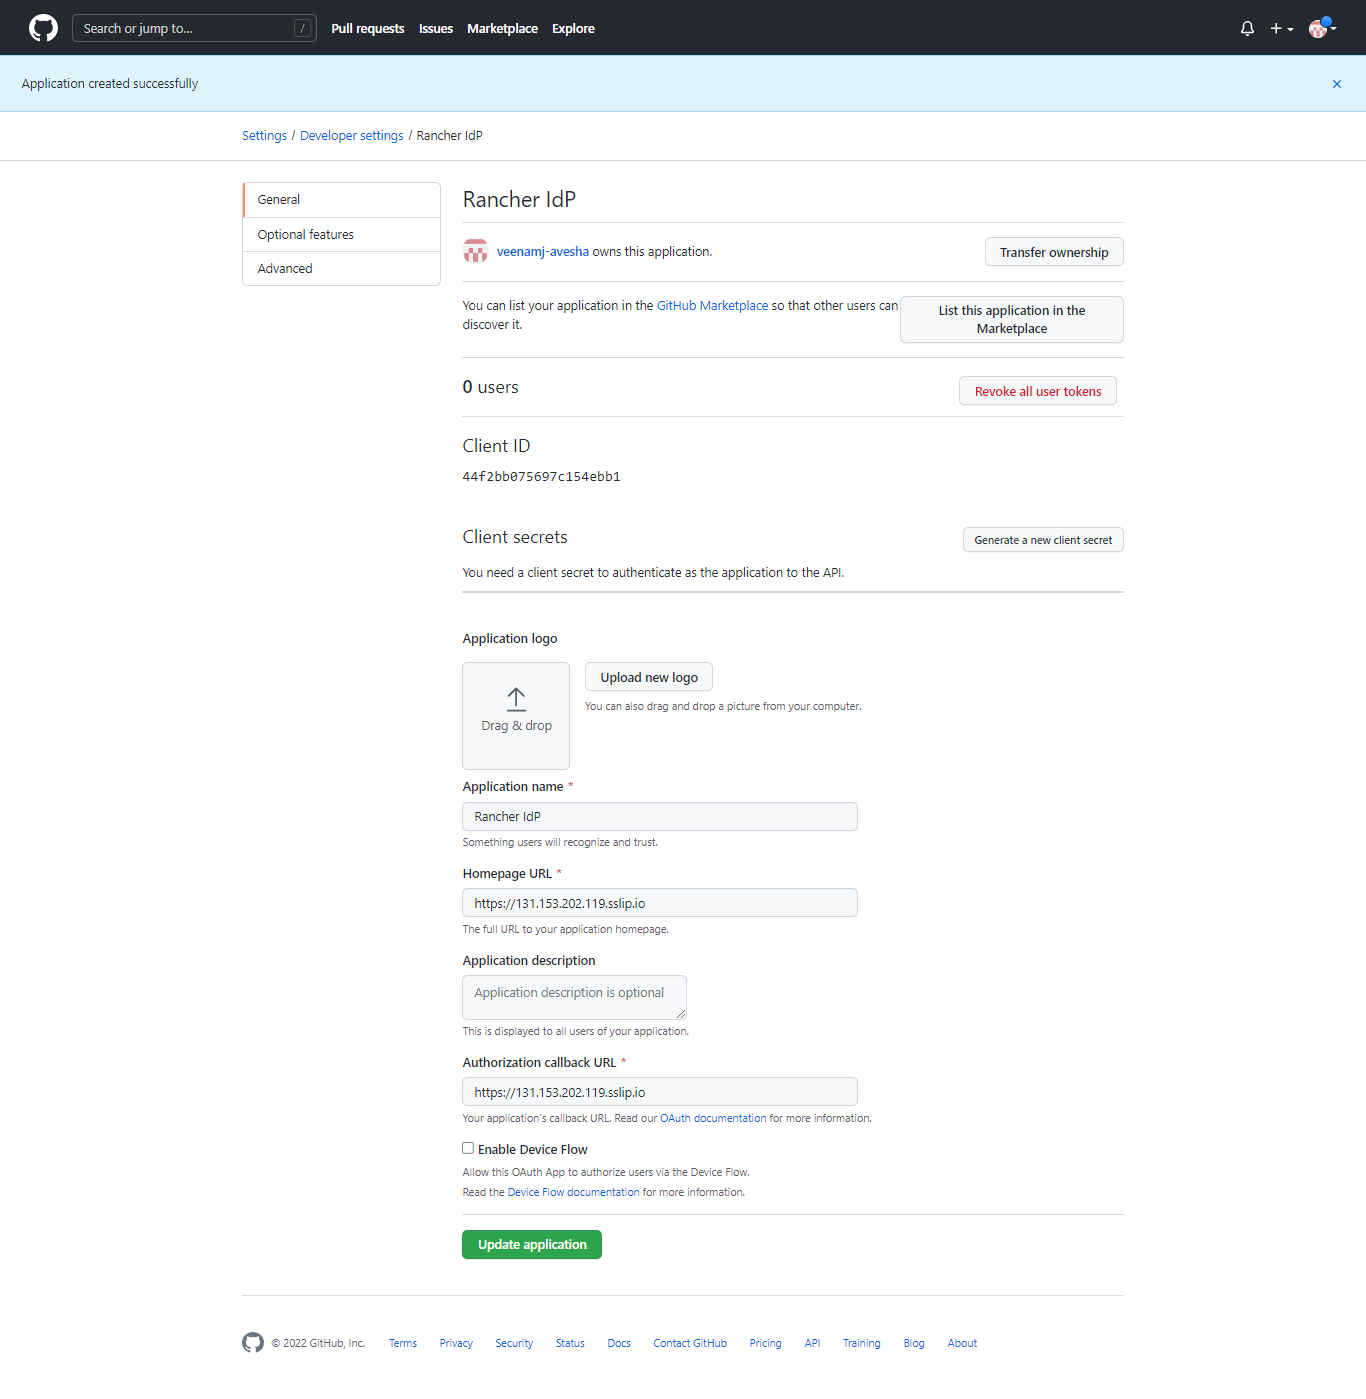Screen dimensions: 1366x1399
Task: Open the user avatar menu
Action: tap(1322, 28)
